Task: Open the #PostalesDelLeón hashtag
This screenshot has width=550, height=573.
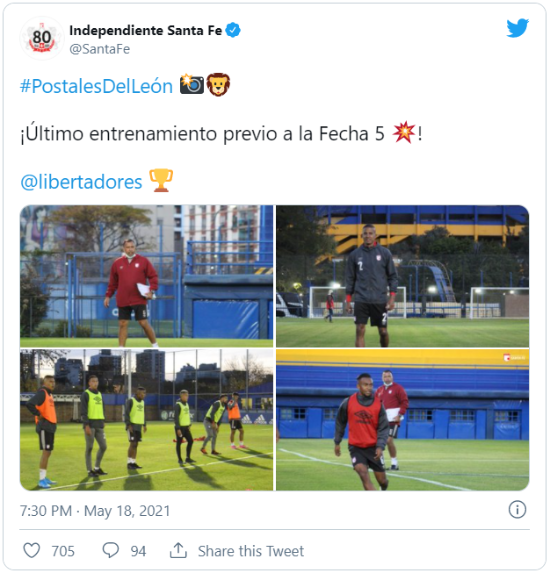Action: (x=96, y=86)
